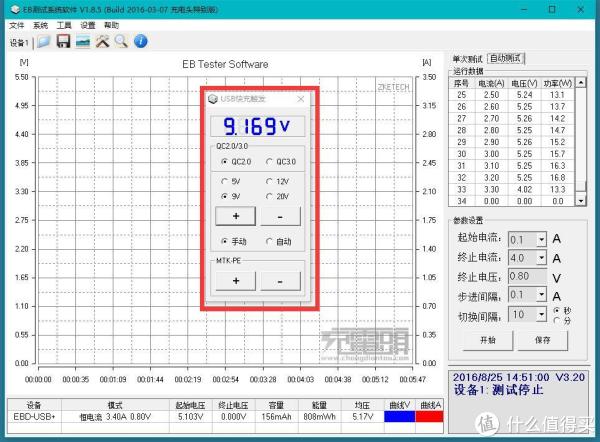600x442 pixels.
Task: Switch to the 单次测试 tab
Action: 468,59
